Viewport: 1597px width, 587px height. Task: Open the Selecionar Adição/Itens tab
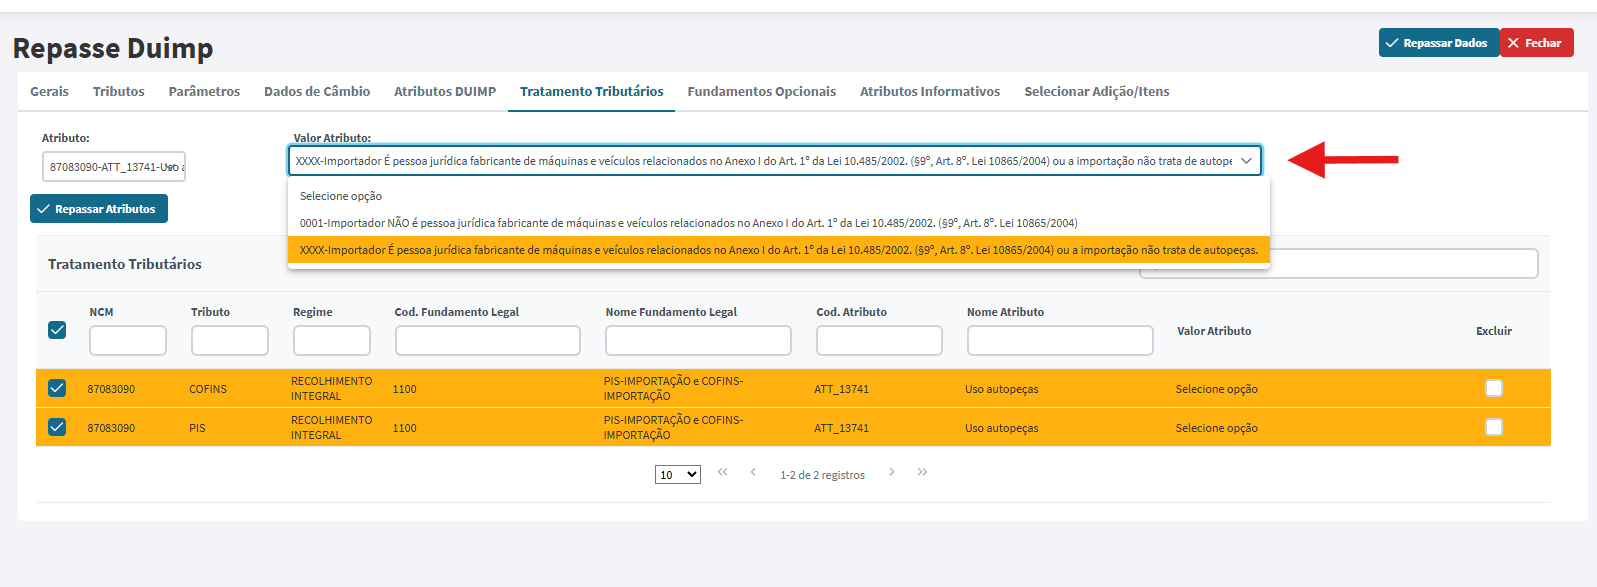pos(1096,91)
